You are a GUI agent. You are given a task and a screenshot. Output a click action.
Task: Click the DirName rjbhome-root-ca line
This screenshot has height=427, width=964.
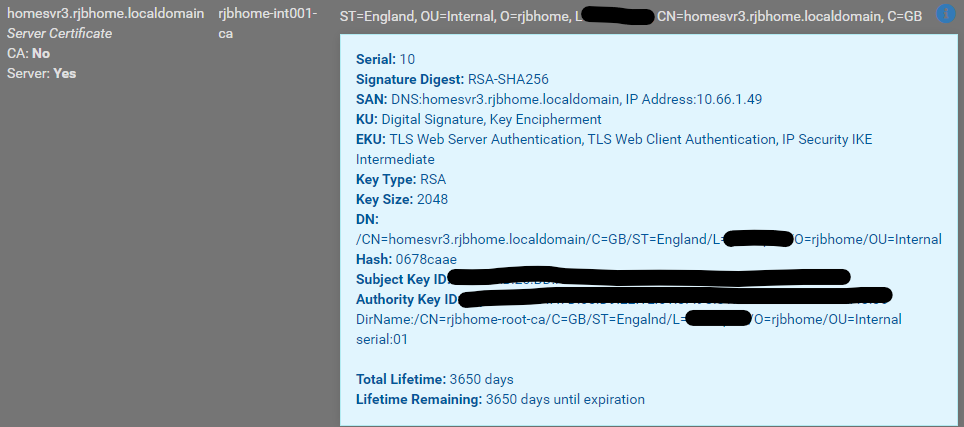tap(629, 319)
